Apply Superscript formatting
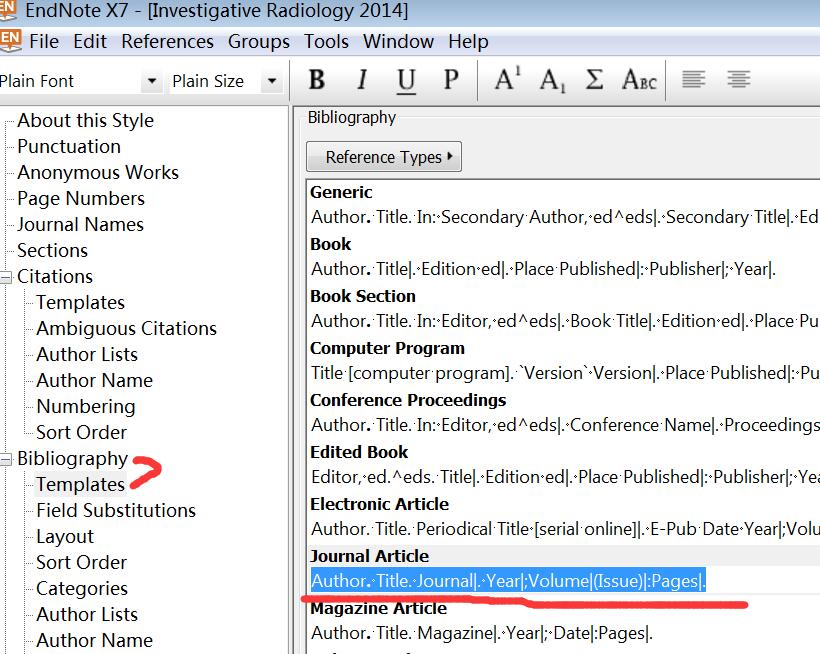This screenshot has width=820, height=654. click(x=507, y=79)
